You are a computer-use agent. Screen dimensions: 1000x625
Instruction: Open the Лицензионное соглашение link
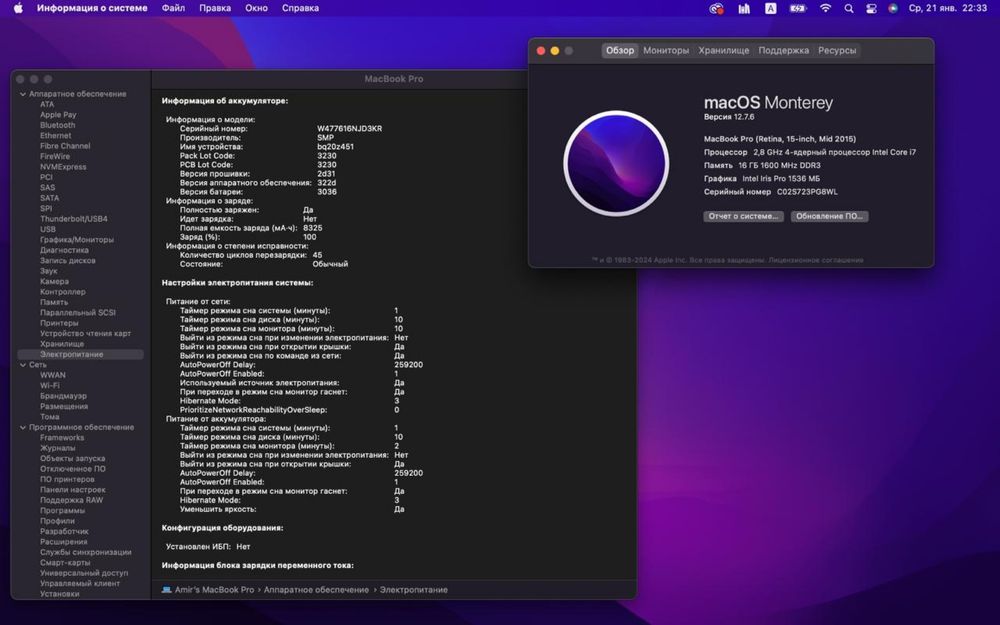(816, 260)
